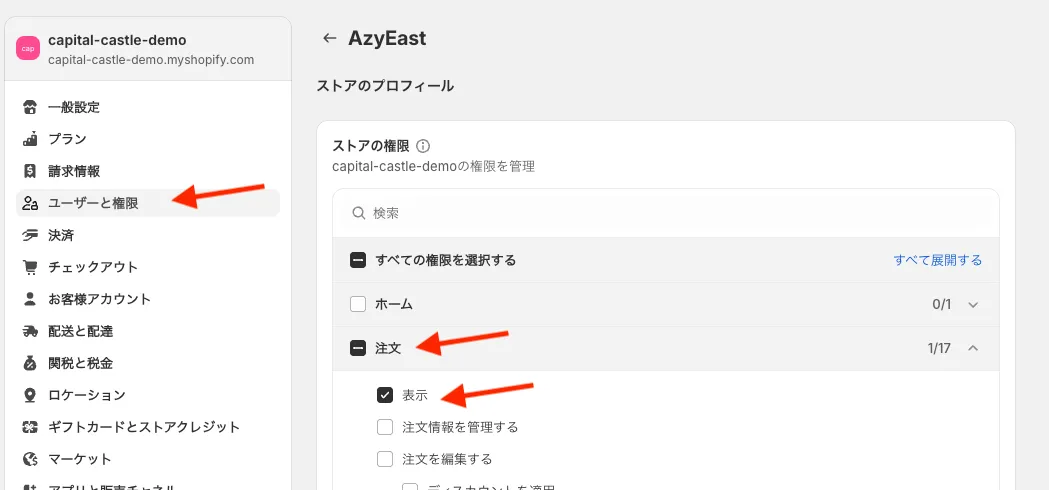Check the 注文情報を管理する checkbox
This screenshot has height=490, width=1049.
tap(385, 427)
